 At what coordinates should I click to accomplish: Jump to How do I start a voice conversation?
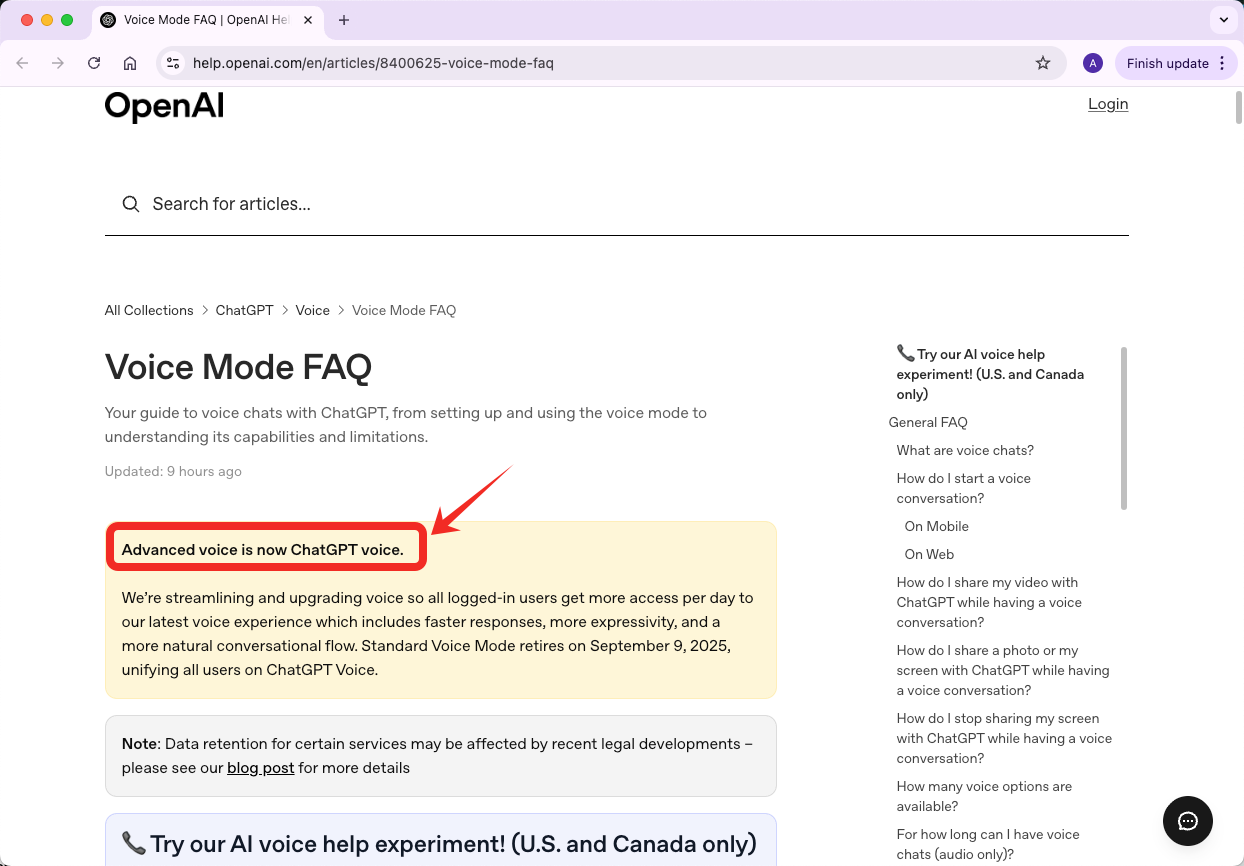point(963,488)
